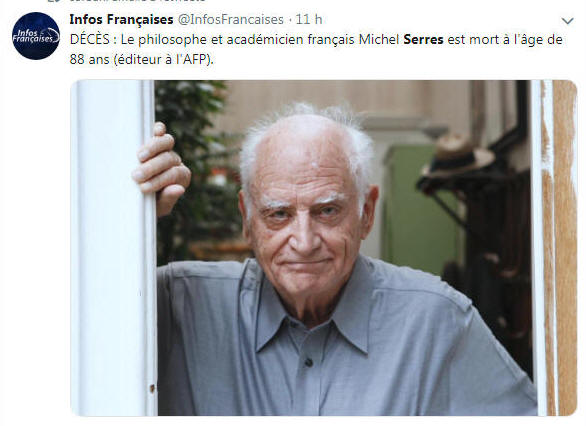Click the green plant in the photo background
586x426 pixels.
click(x=198, y=168)
